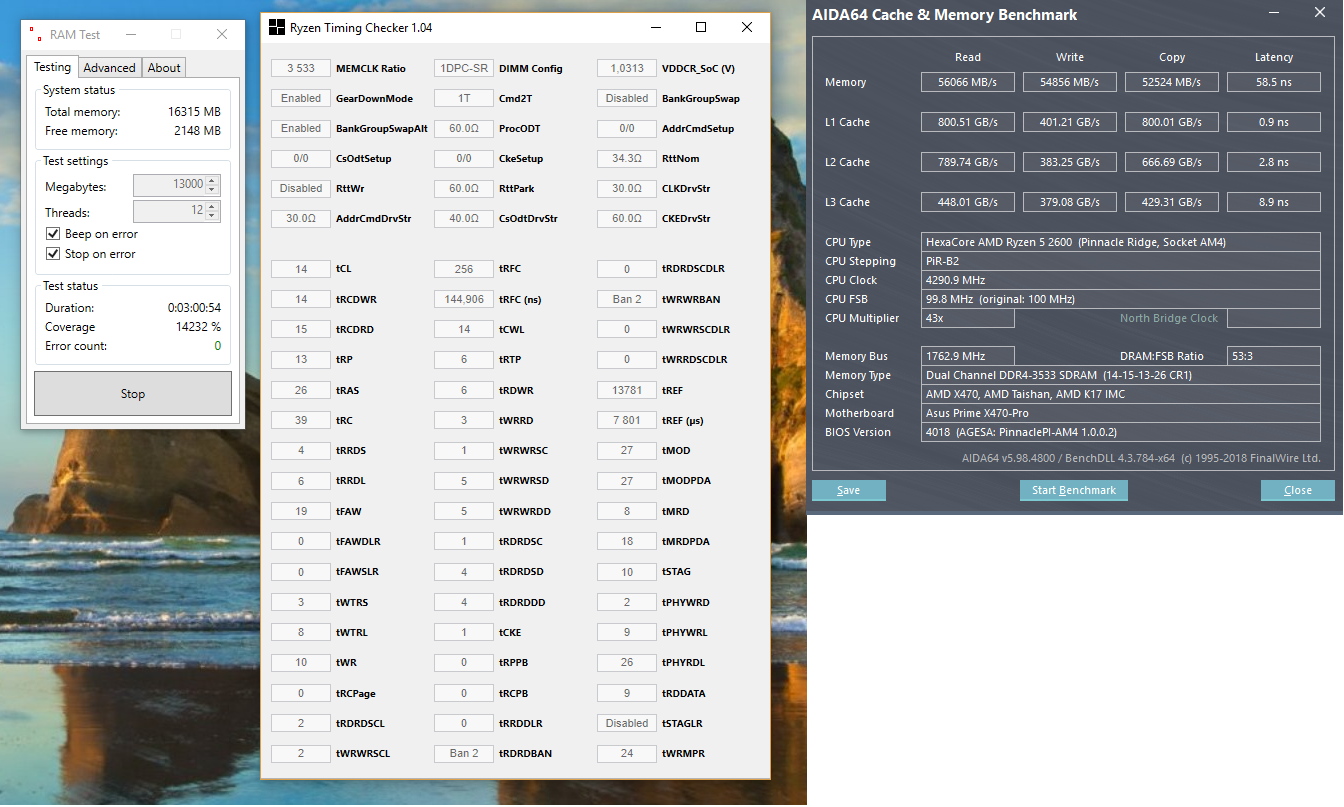The height and width of the screenshot is (807, 1344).
Task: Click the Memory Write 54856 MB/s field
Action: pos(1070,82)
